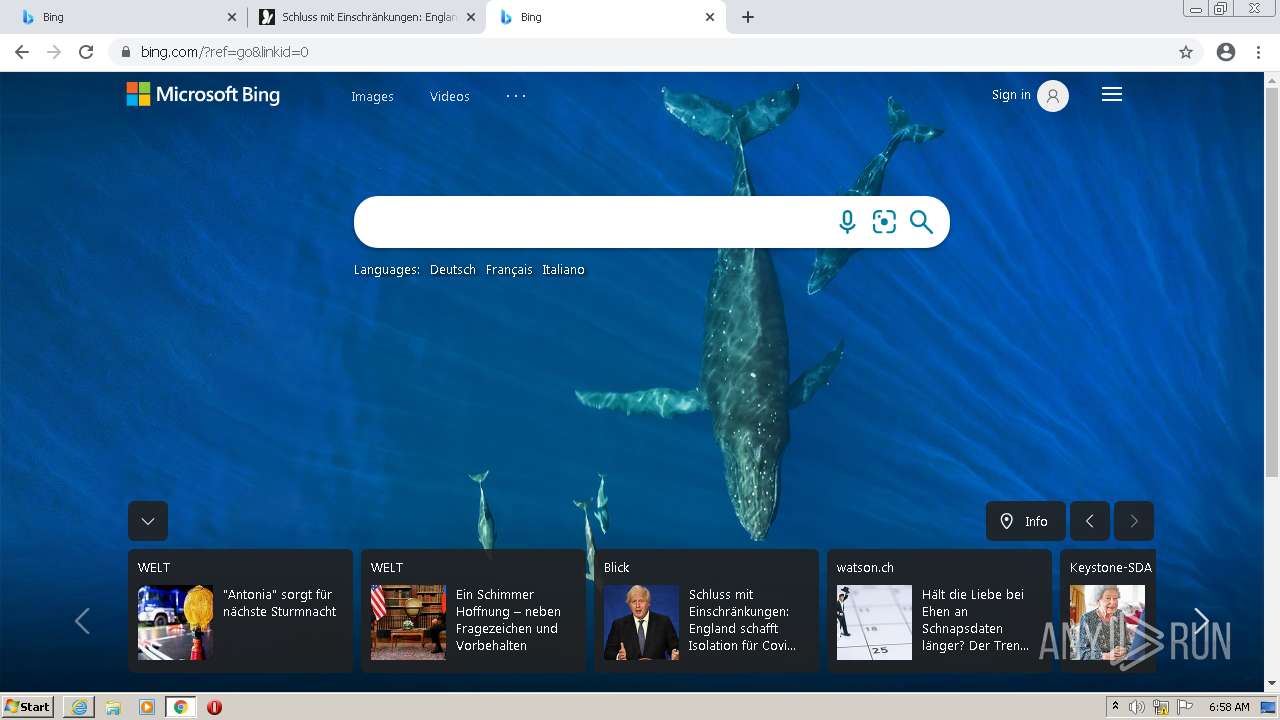Reload the page

(86, 52)
